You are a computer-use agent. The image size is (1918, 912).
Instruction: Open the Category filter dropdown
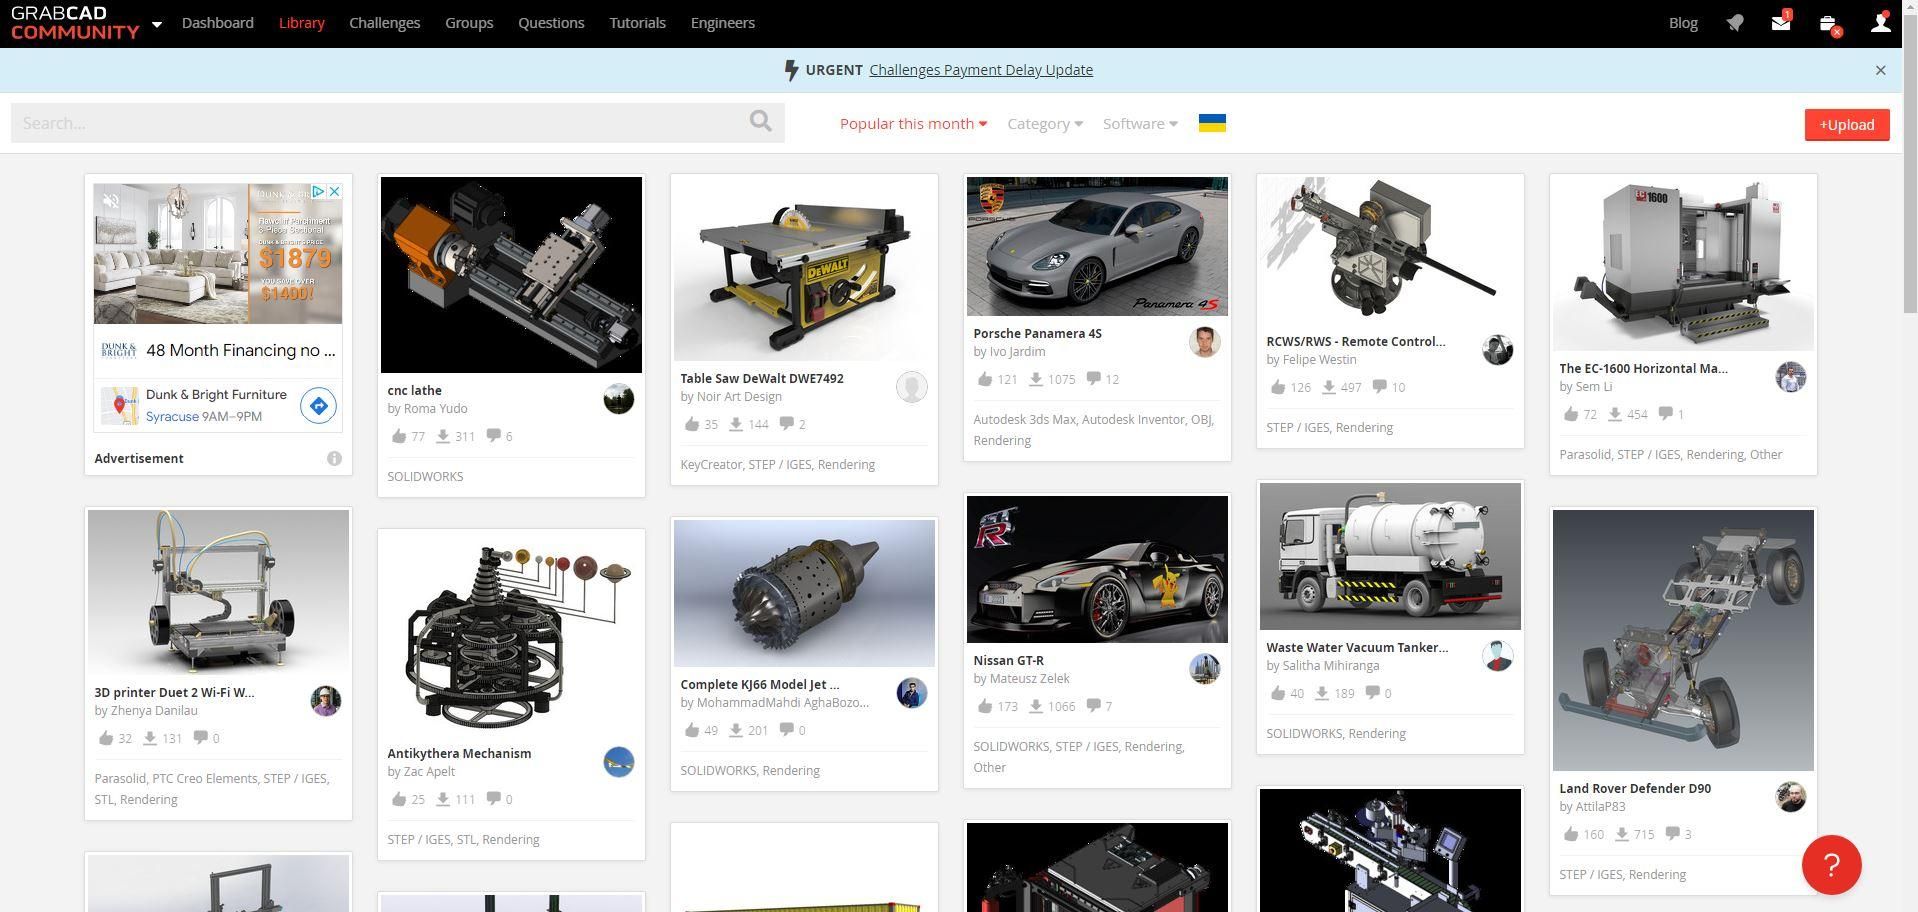[x=1044, y=123]
